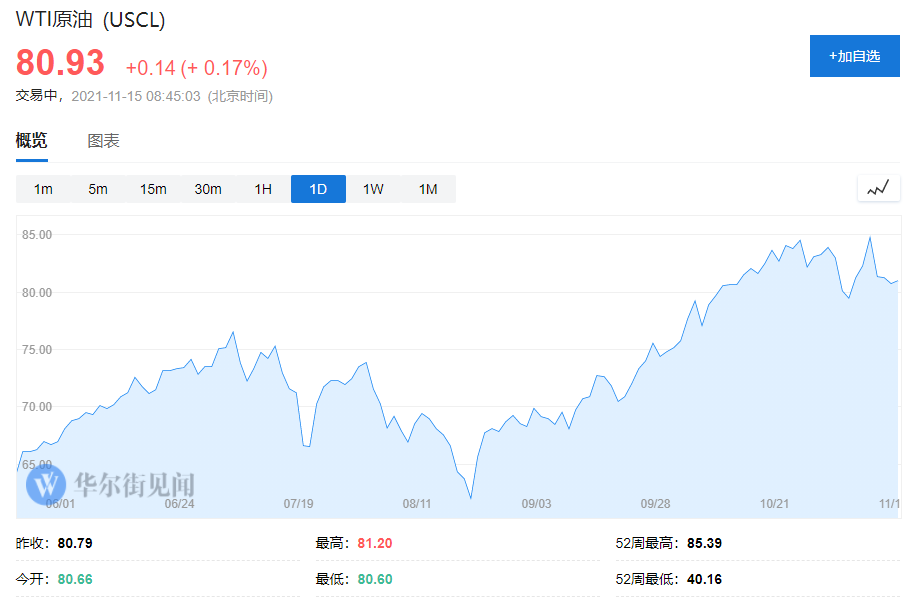The width and height of the screenshot is (912, 609).
Task: Set chart interval to 15m
Action: coord(153,189)
